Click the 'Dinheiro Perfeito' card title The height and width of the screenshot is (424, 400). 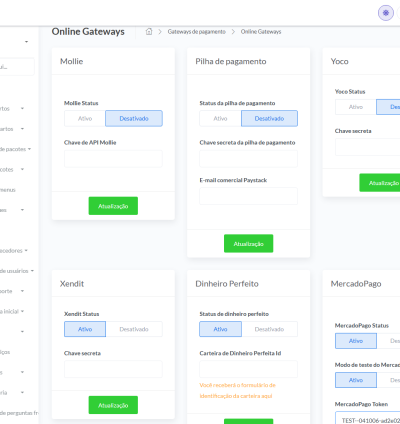227,284
